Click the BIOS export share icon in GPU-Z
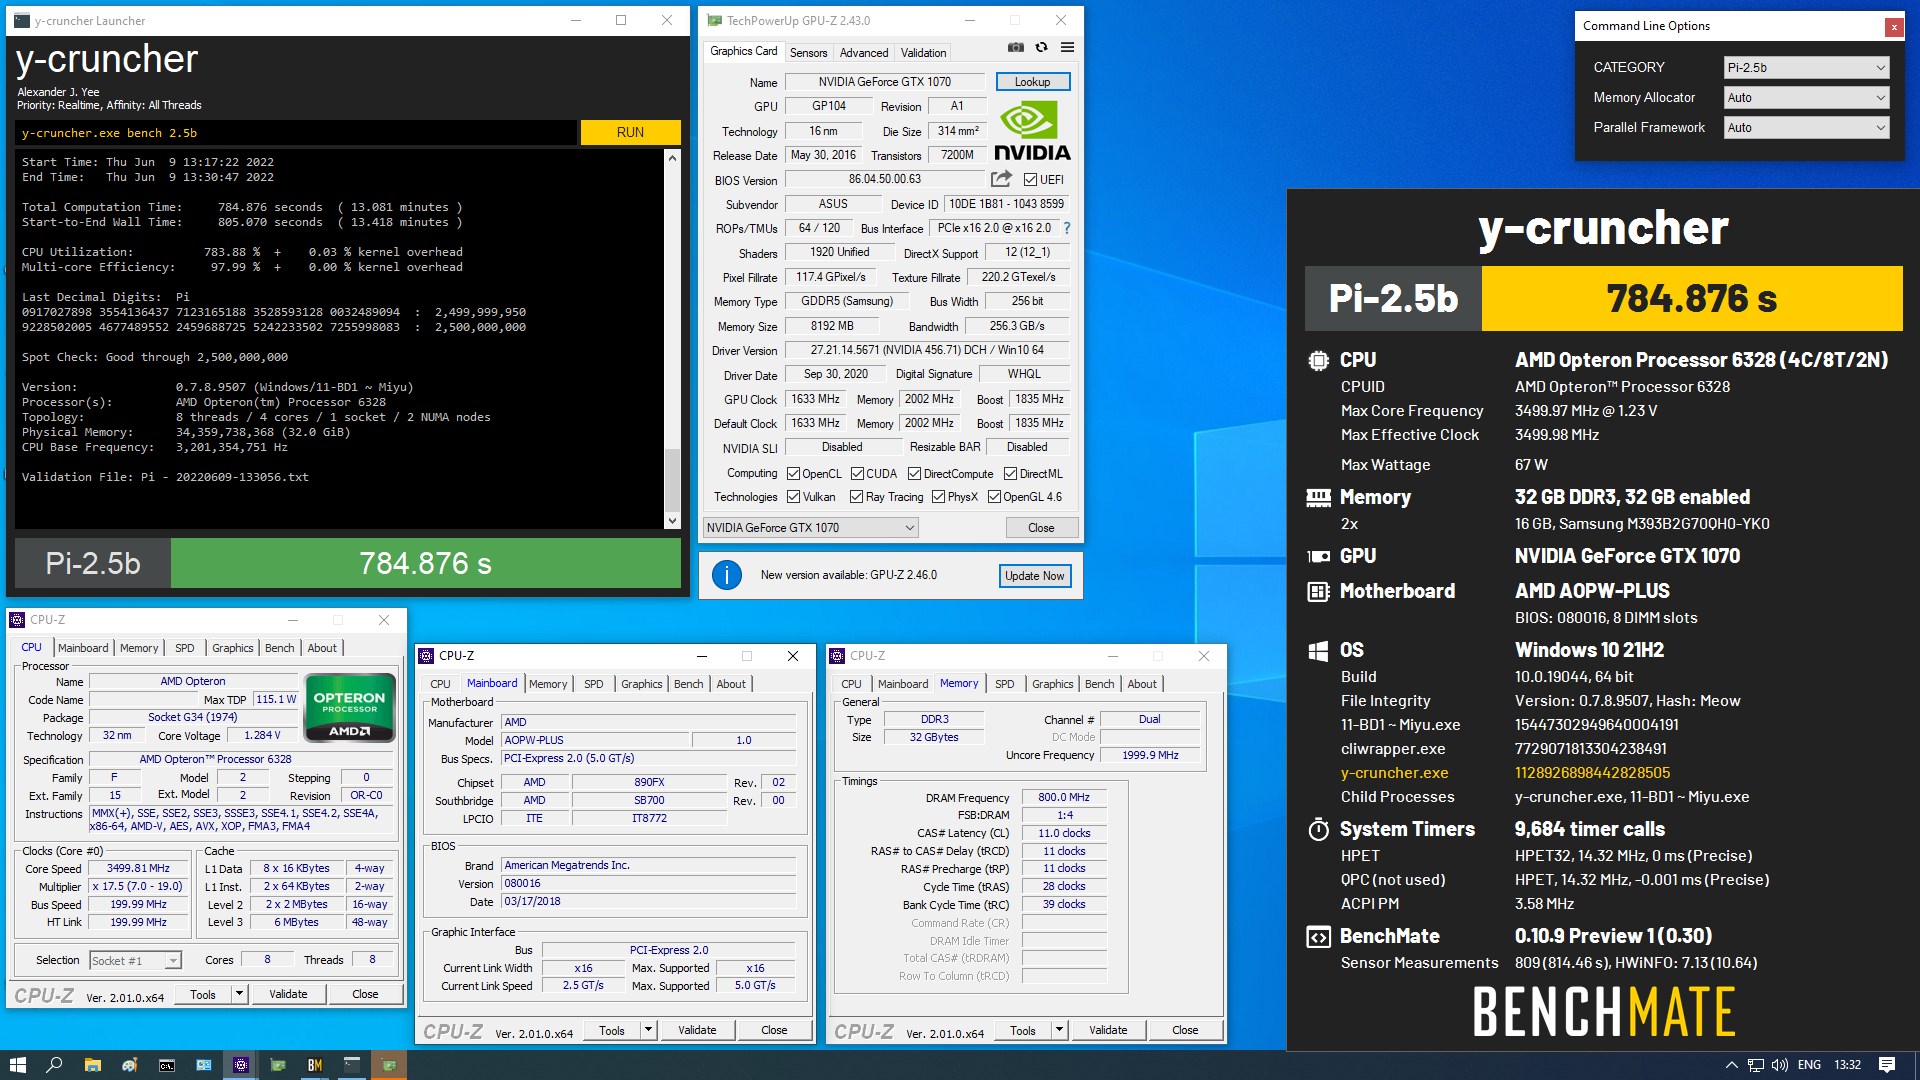This screenshot has height=1080, width=1920. click(1001, 179)
